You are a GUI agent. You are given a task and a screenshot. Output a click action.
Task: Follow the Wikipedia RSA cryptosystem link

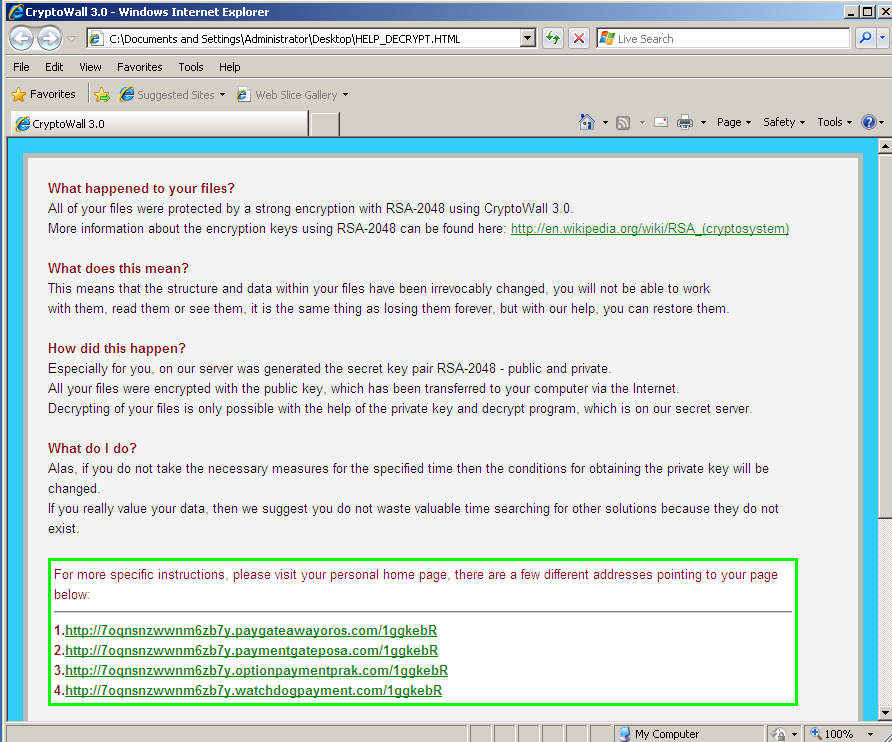pyautogui.click(x=650, y=229)
